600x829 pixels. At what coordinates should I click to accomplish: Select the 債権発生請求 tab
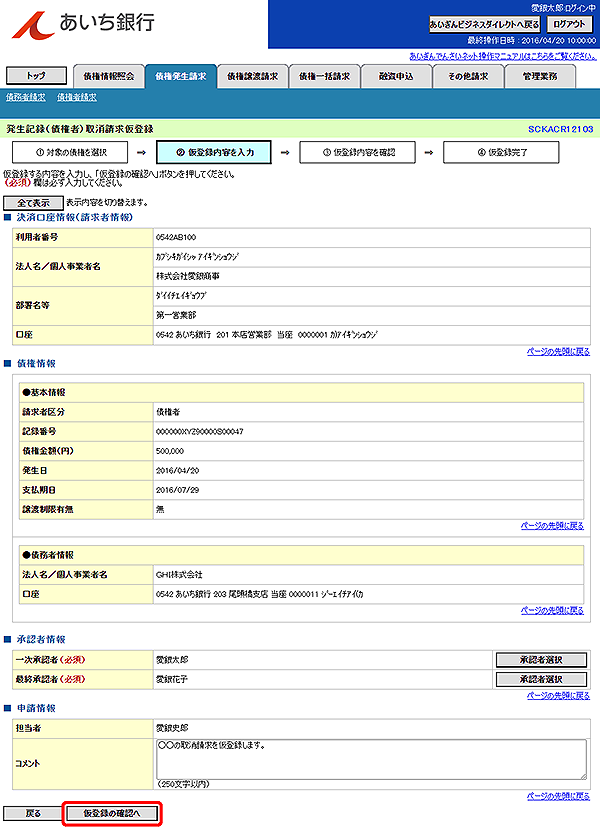point(181,77)
